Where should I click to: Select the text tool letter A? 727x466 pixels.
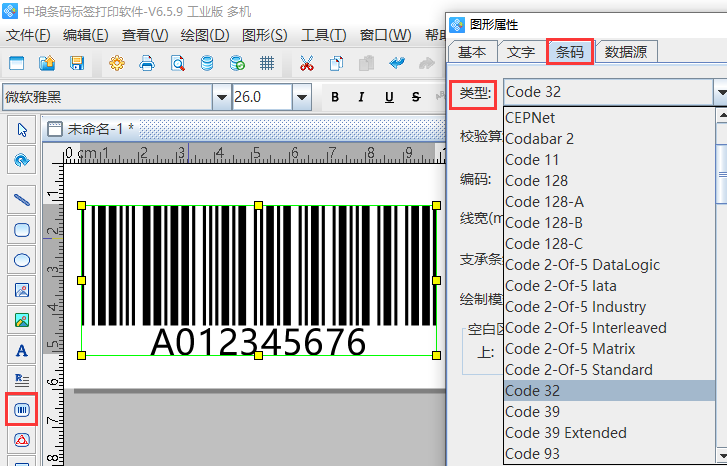click(x=22, y=350)
